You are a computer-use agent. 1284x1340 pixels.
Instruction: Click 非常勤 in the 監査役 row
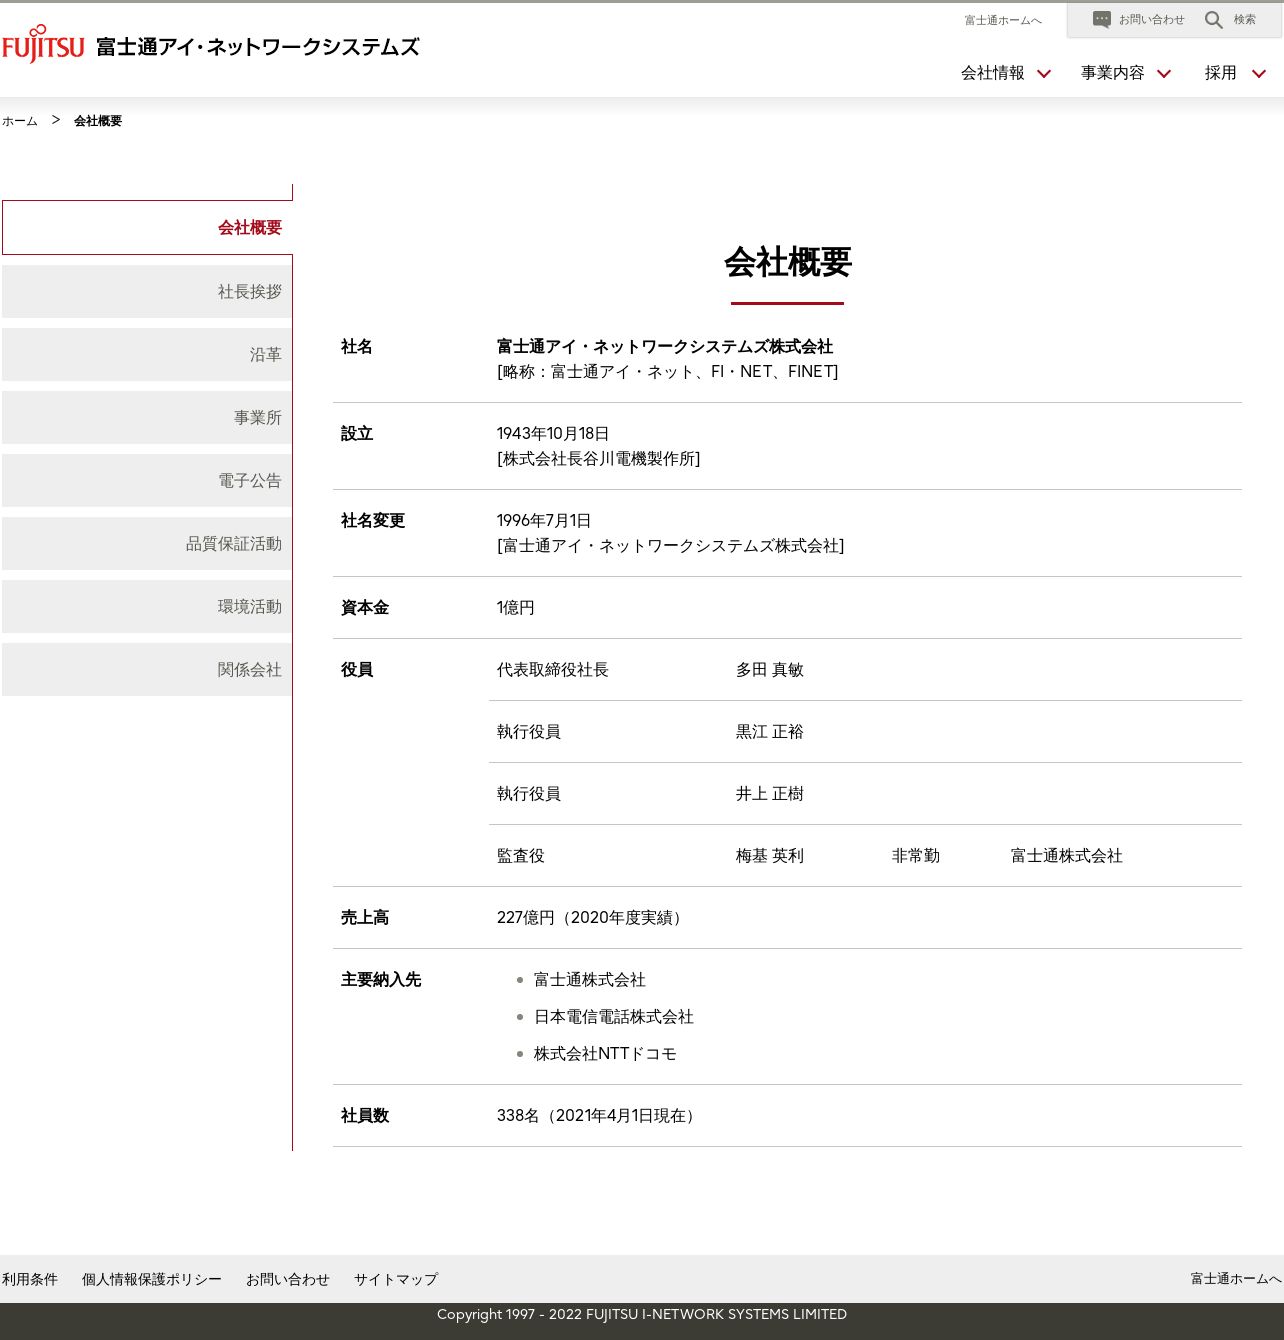(916, 856)
